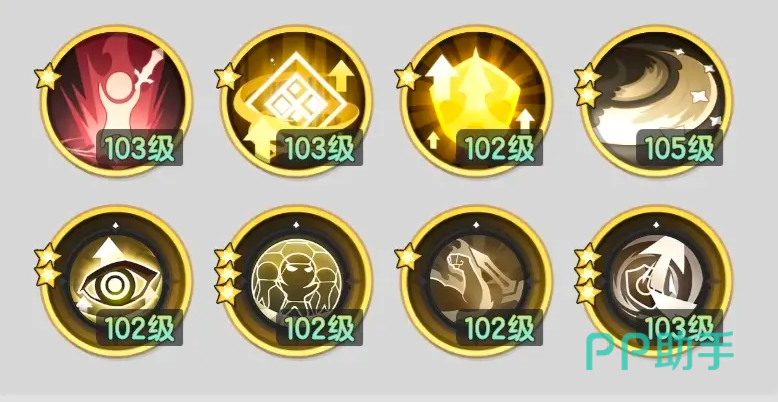Click the three stars on honeycomb crowd skill
This screenshot has height=402, width=778.
pyautogui.click(x=228, y=274)
